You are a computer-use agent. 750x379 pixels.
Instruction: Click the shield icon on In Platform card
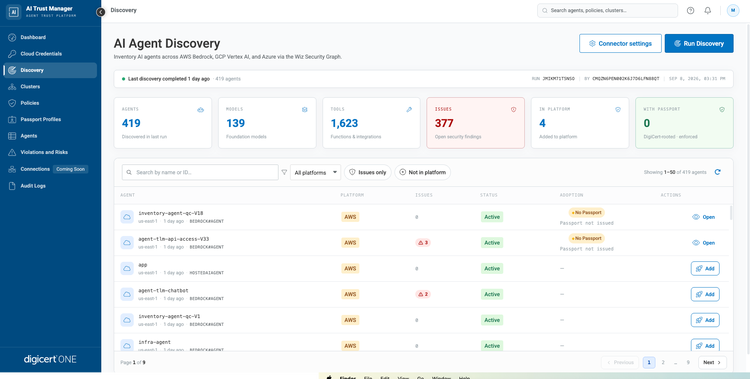(x=618, y=110)
